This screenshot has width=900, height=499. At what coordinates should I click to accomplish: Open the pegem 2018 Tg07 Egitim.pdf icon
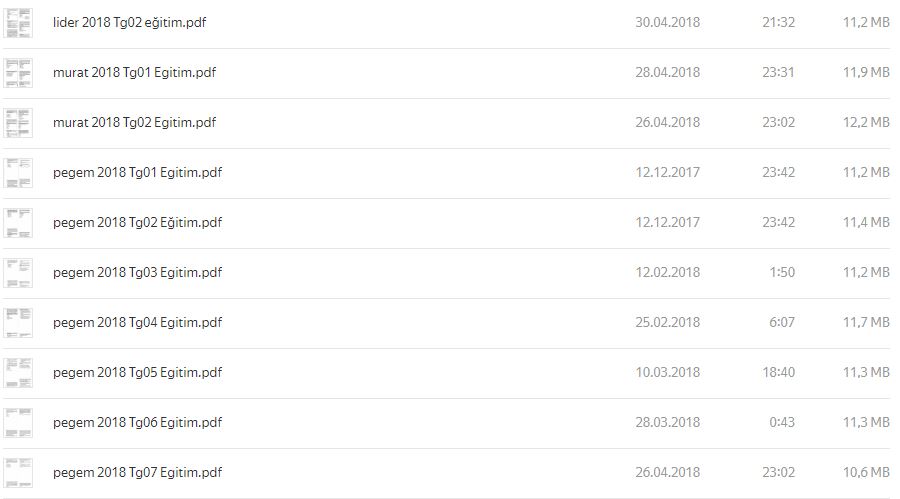(18, 473)
